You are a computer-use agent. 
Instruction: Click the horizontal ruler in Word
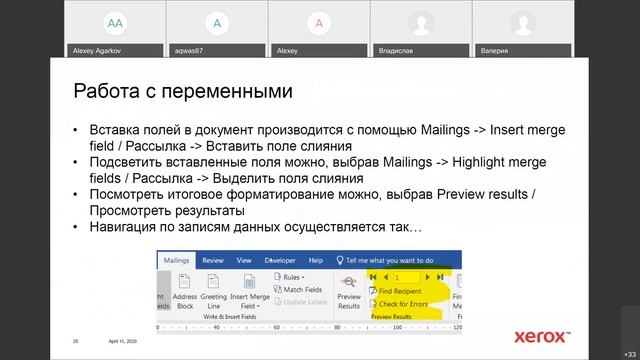(x=309, y=327)
